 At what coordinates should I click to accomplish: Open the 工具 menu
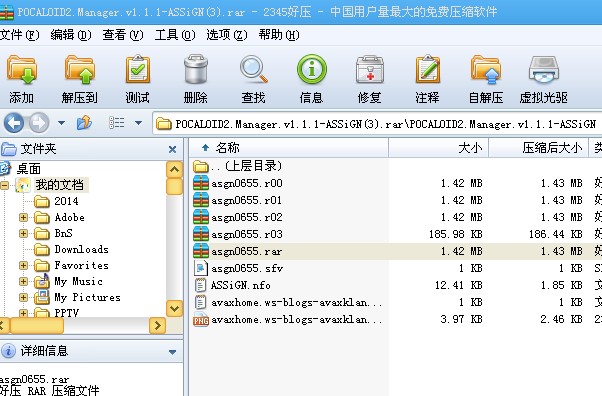point(175,35)
